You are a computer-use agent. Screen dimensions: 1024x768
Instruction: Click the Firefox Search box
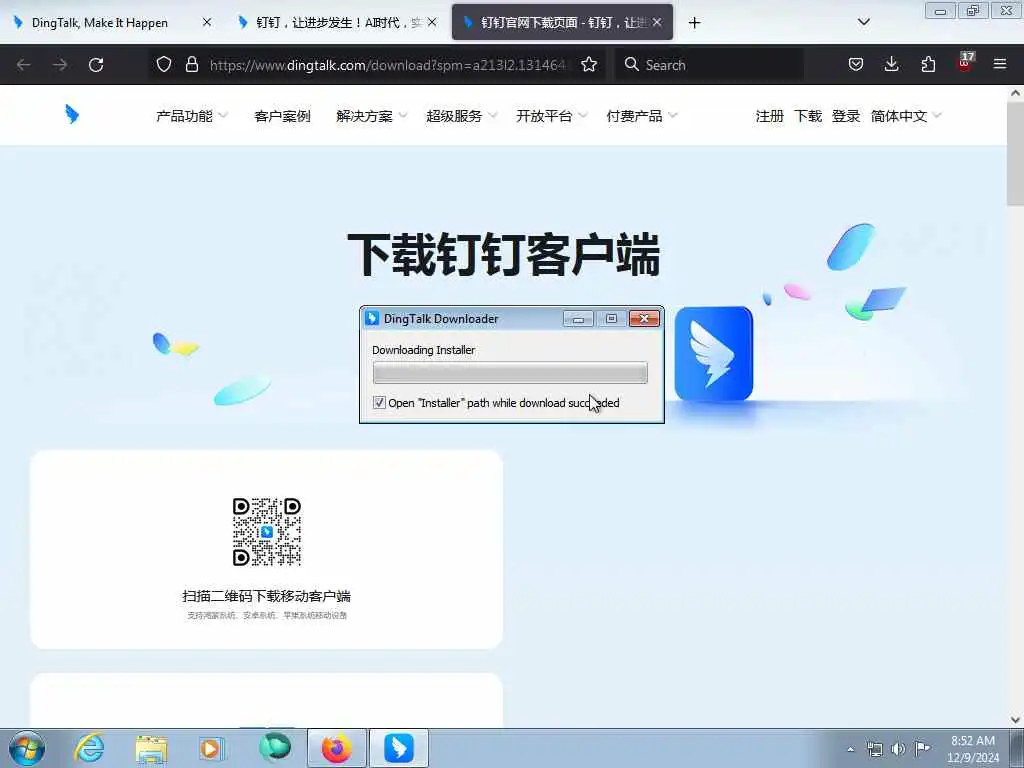pyautogui.click(x=709, y=65)
